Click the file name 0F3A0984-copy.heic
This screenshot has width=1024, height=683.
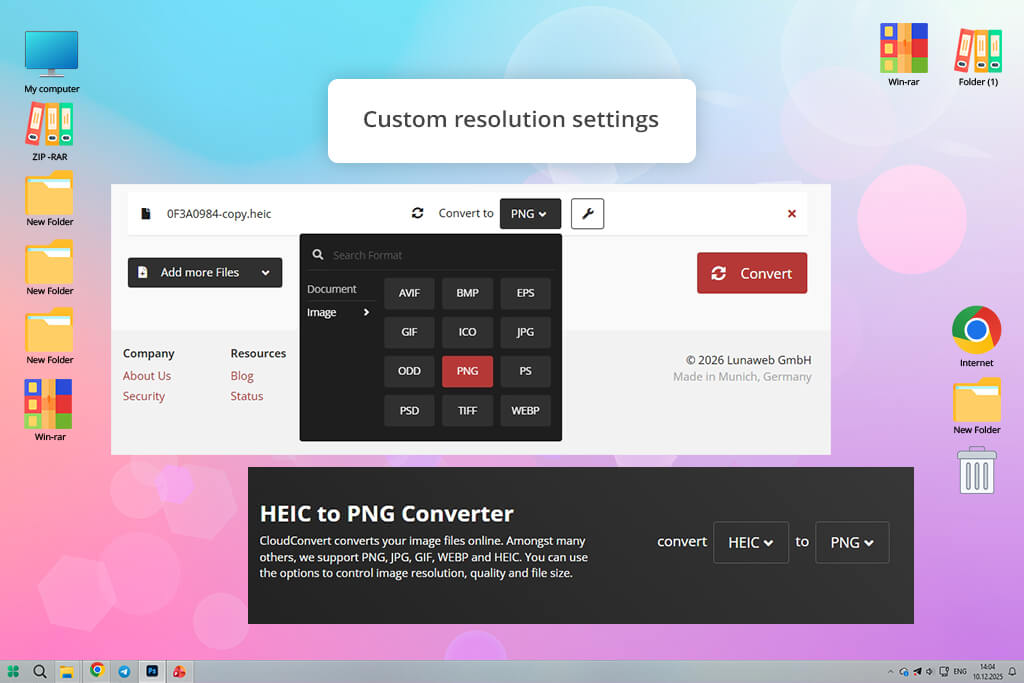tap(219, 214)
